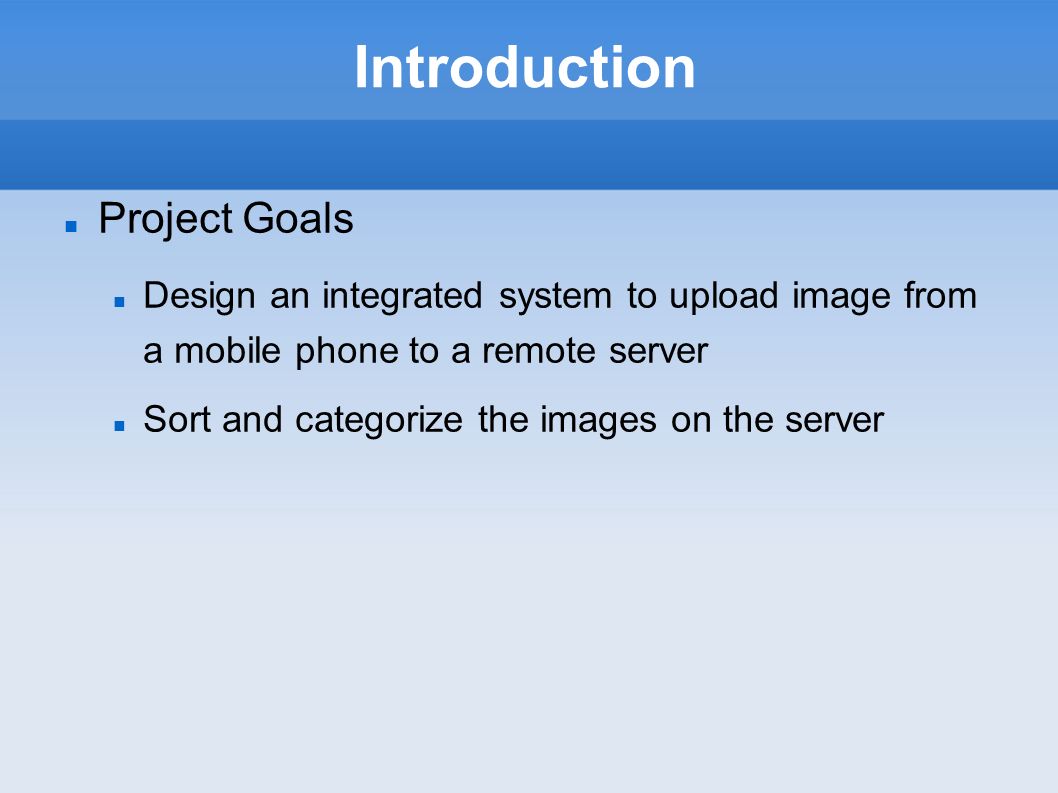Click the word remote

[x=538, y=352]
